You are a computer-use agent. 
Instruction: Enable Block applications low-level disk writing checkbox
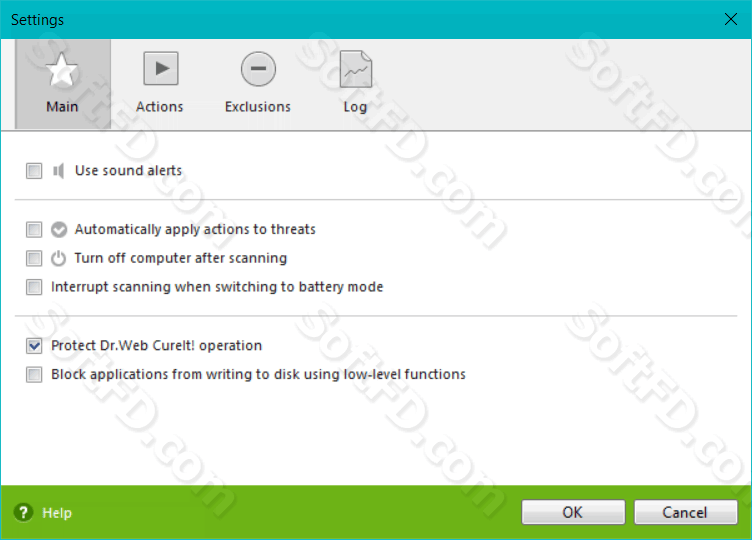(x=34, y=375)
